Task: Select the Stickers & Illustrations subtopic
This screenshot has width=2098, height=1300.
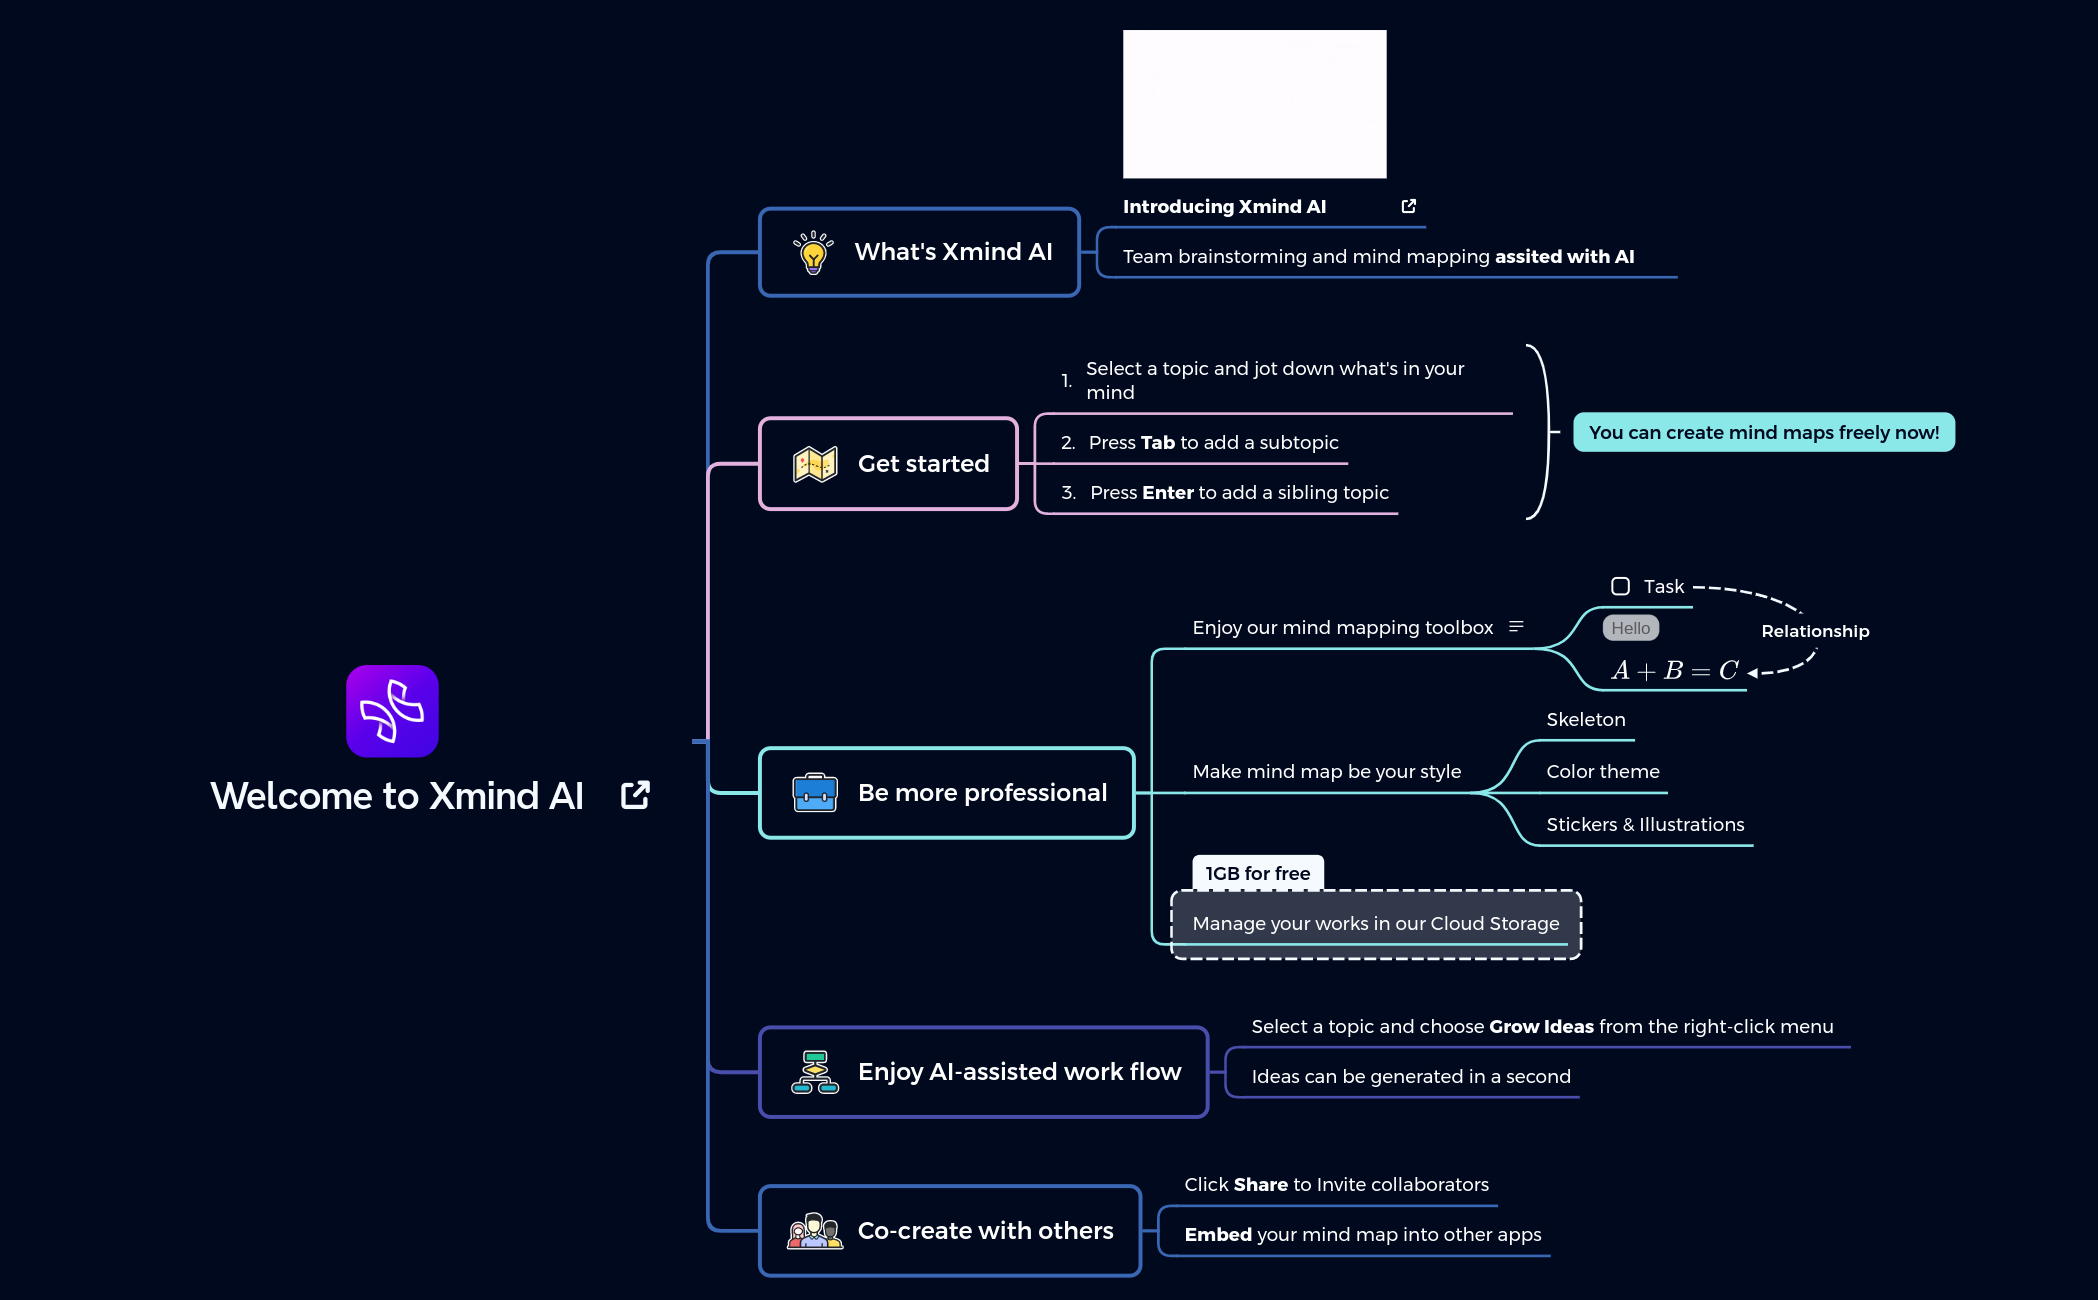Action: [x=1645, y=824]
